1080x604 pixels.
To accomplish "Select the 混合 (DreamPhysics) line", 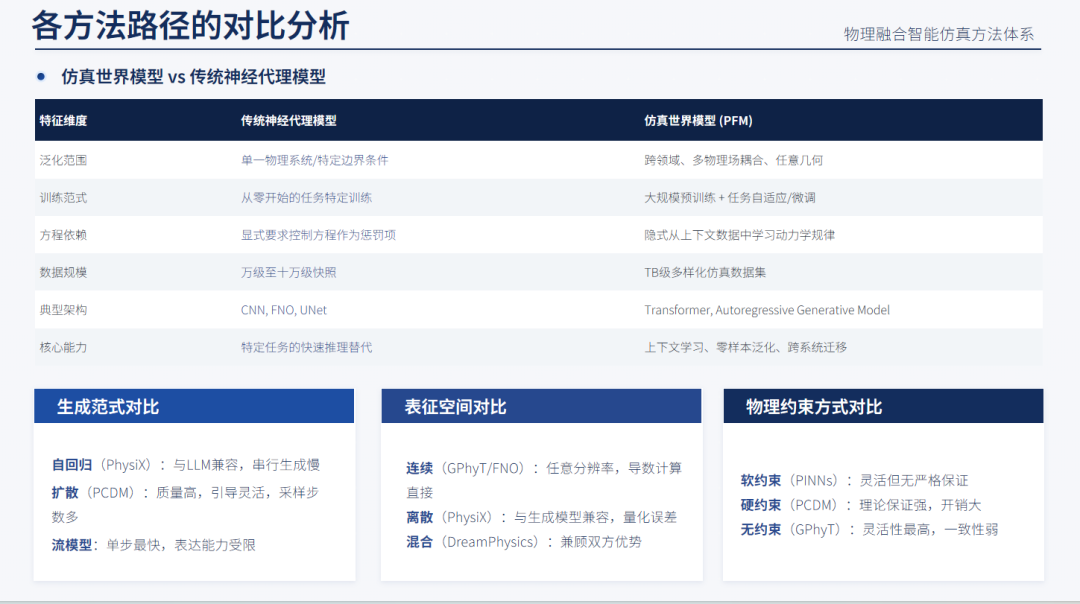I will click(523, 542).
